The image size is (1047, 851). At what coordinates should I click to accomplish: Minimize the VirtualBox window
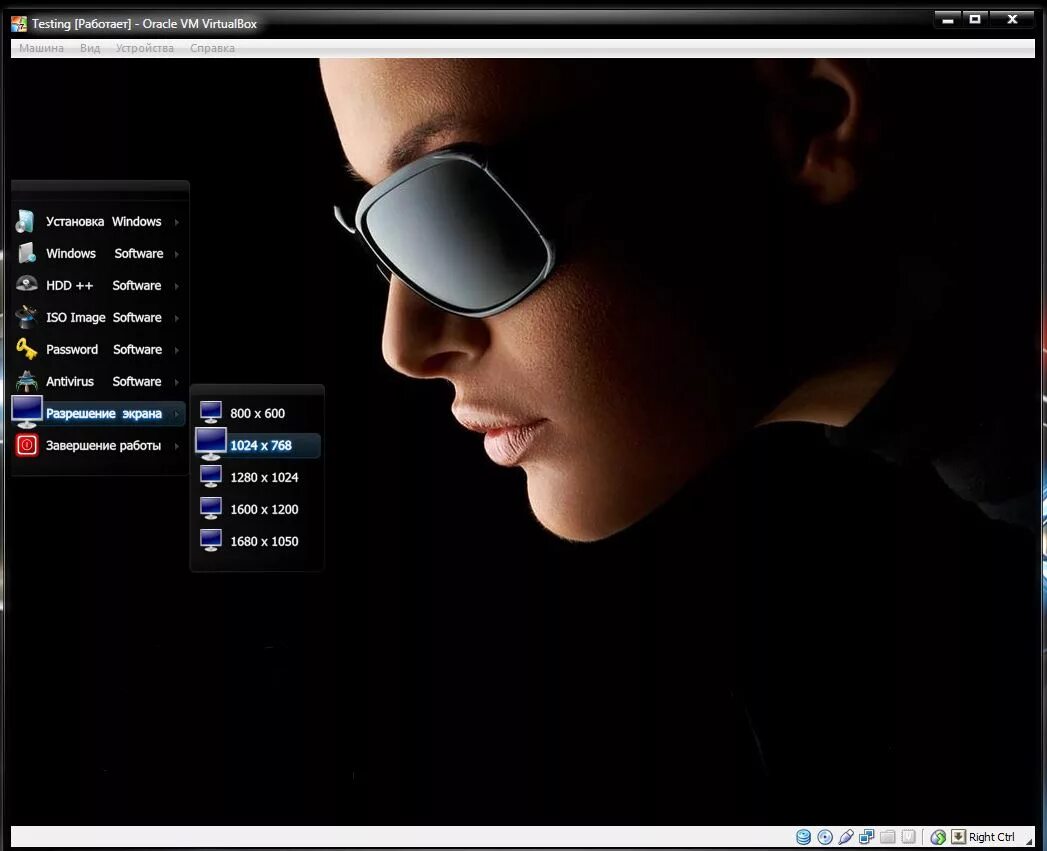tap(948, 20)
